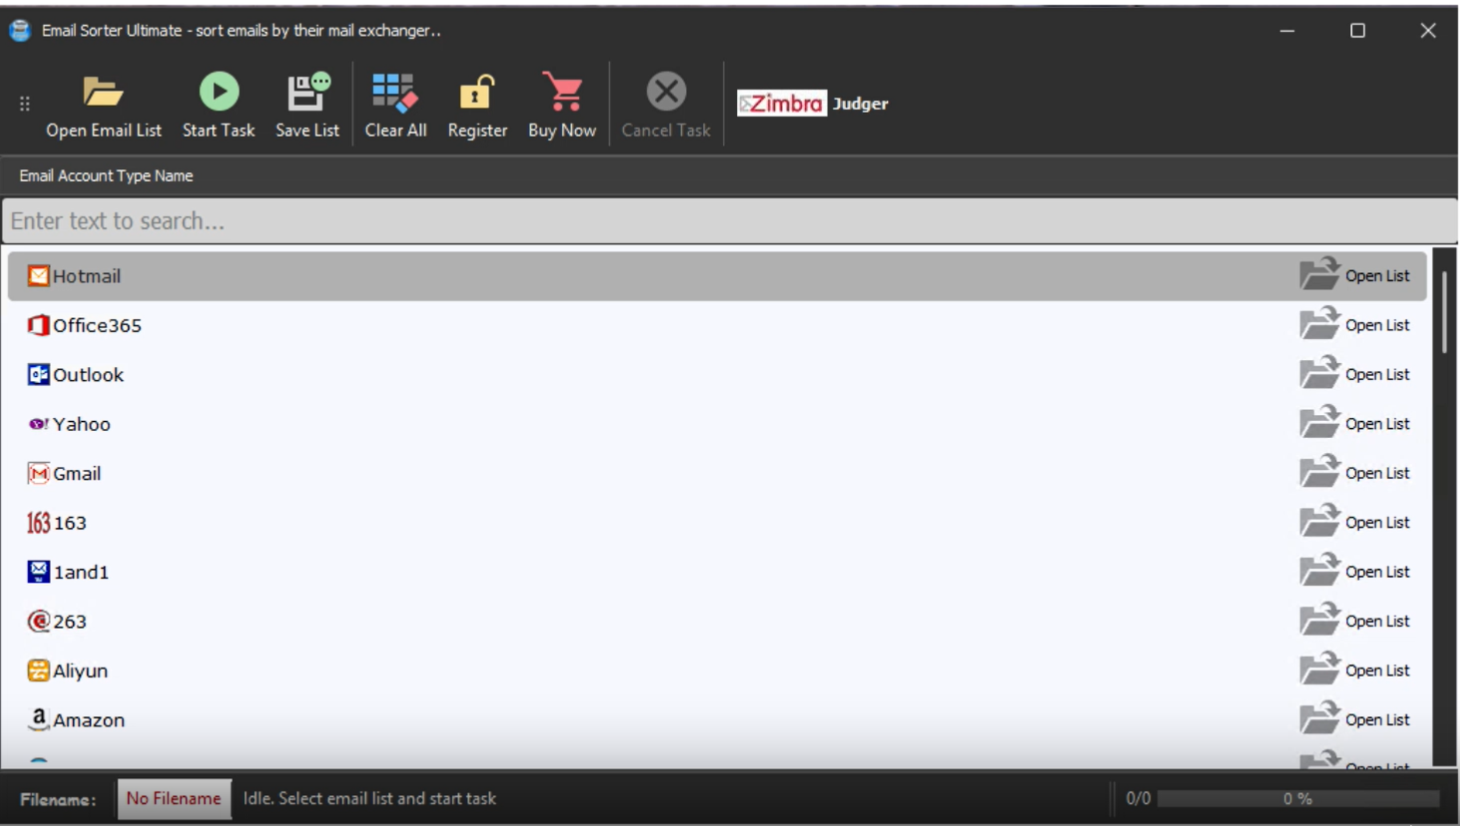Image resolution: width=1460 pixels, height=826 pixels.
Task: Open List for Gmail
Action: (x=1355, y=472)
